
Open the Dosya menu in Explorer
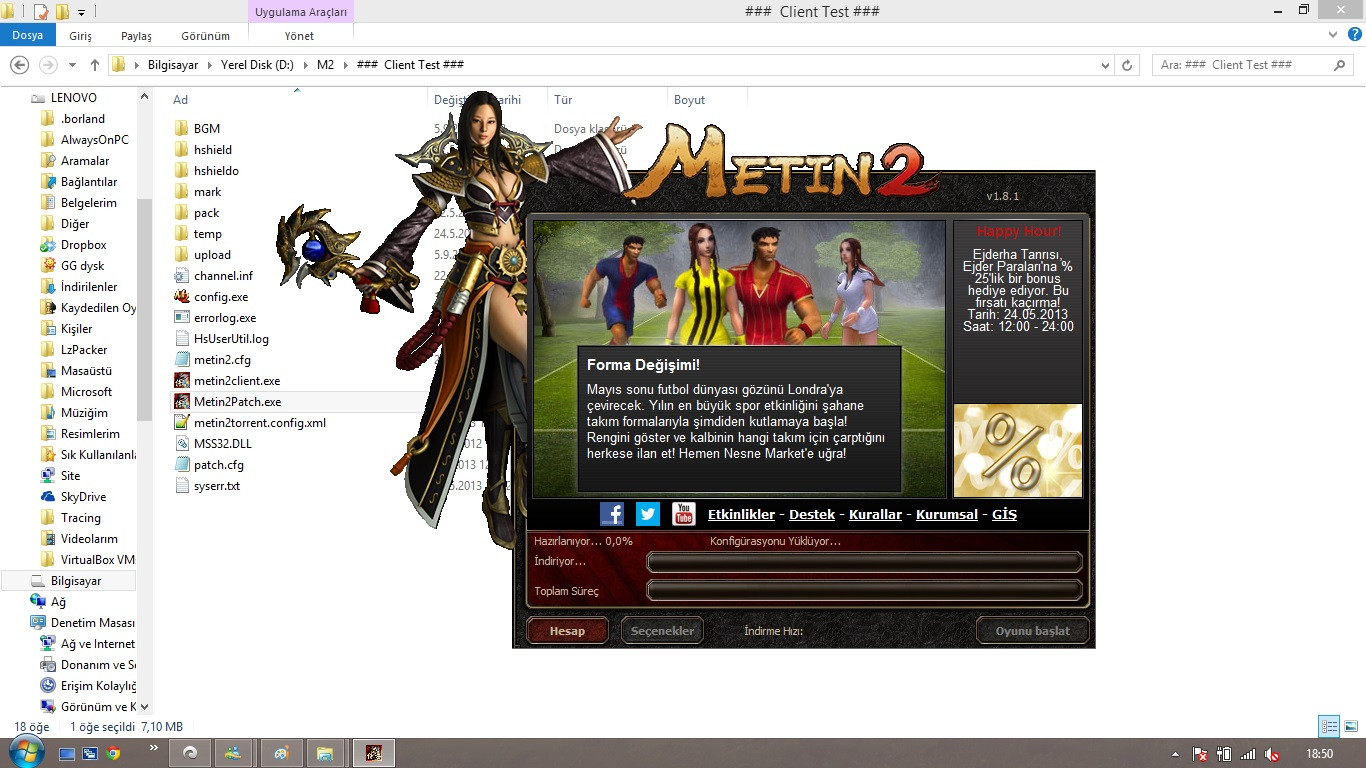click(28, 34)
